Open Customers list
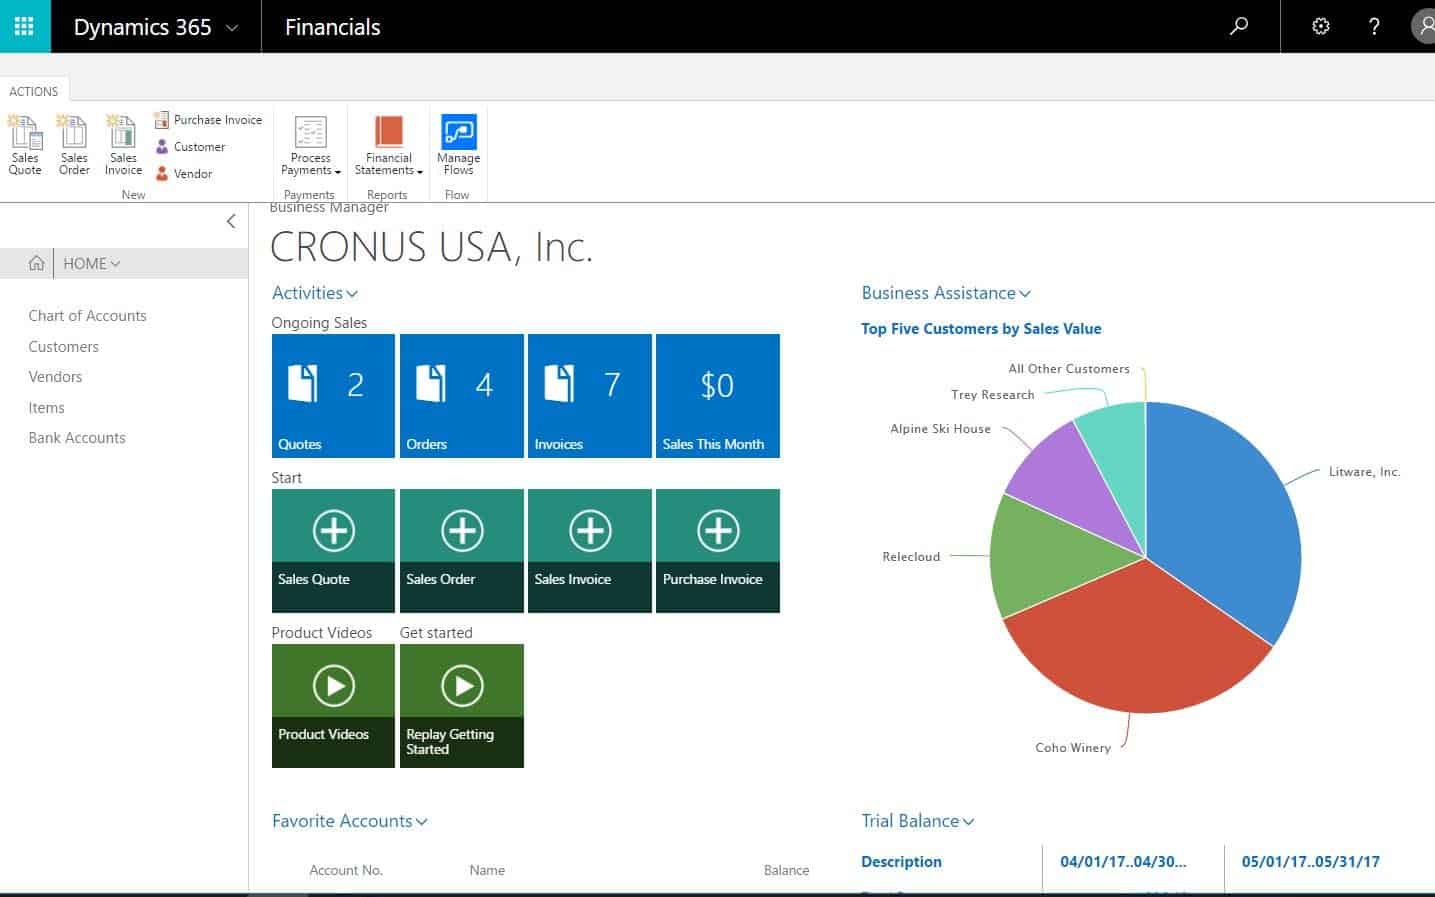 click(x=63, y=346)
